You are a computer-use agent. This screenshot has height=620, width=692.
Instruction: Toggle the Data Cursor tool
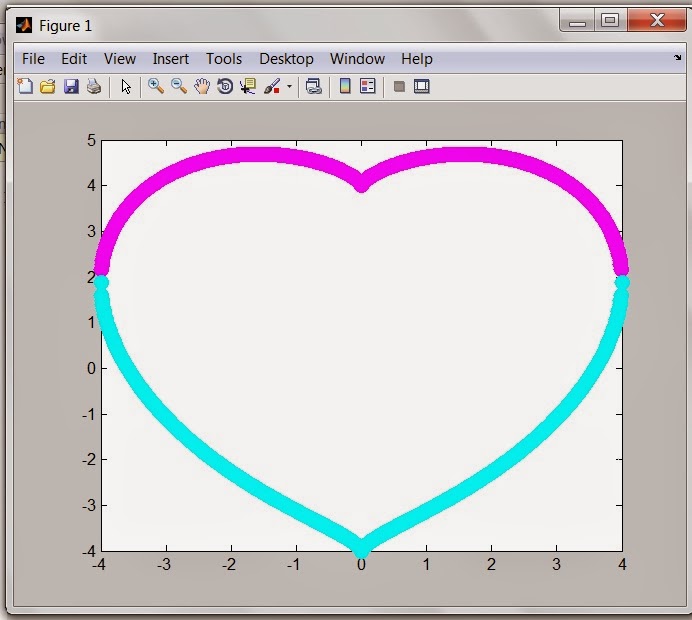point(248,87)
